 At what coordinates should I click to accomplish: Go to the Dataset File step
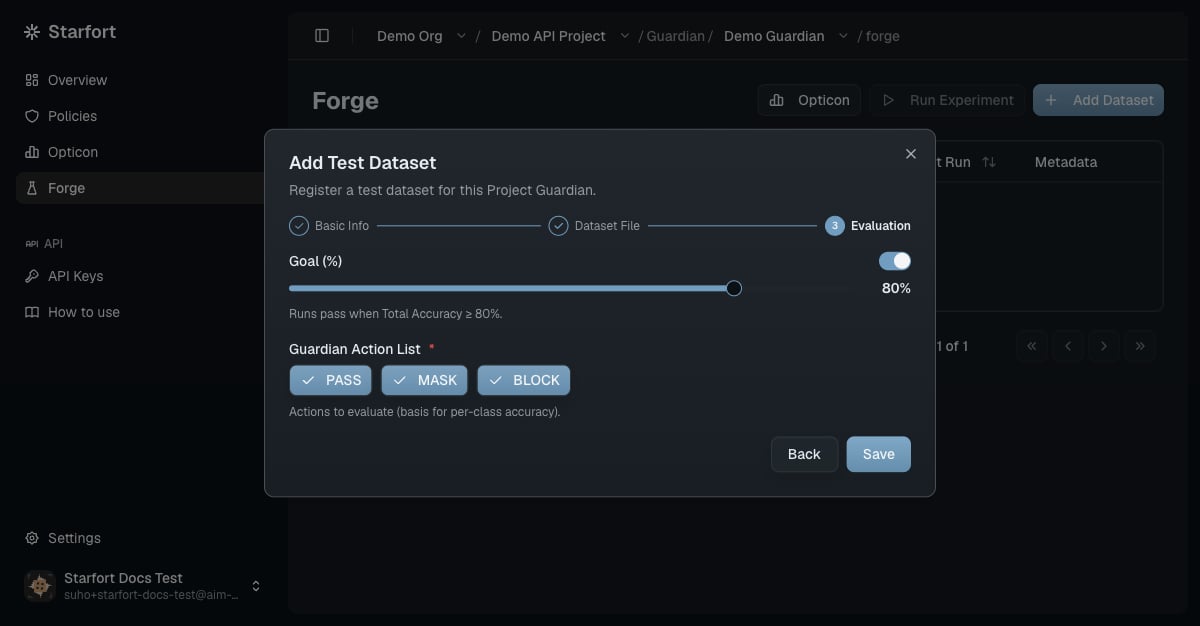pos(594,226)
